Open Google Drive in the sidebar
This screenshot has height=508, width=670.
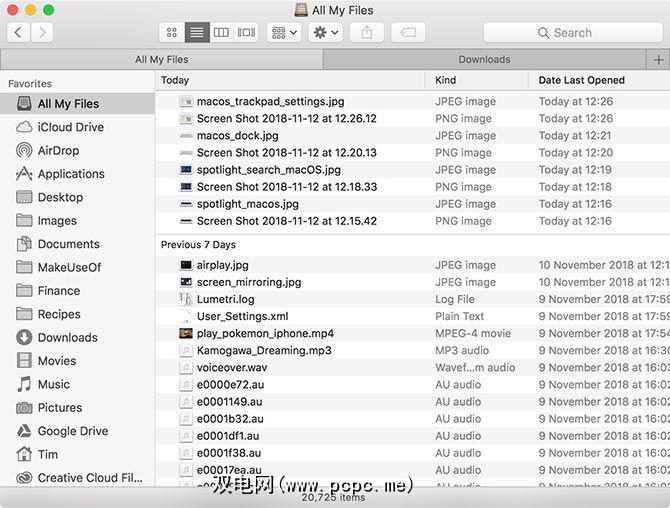coord(72,431)
